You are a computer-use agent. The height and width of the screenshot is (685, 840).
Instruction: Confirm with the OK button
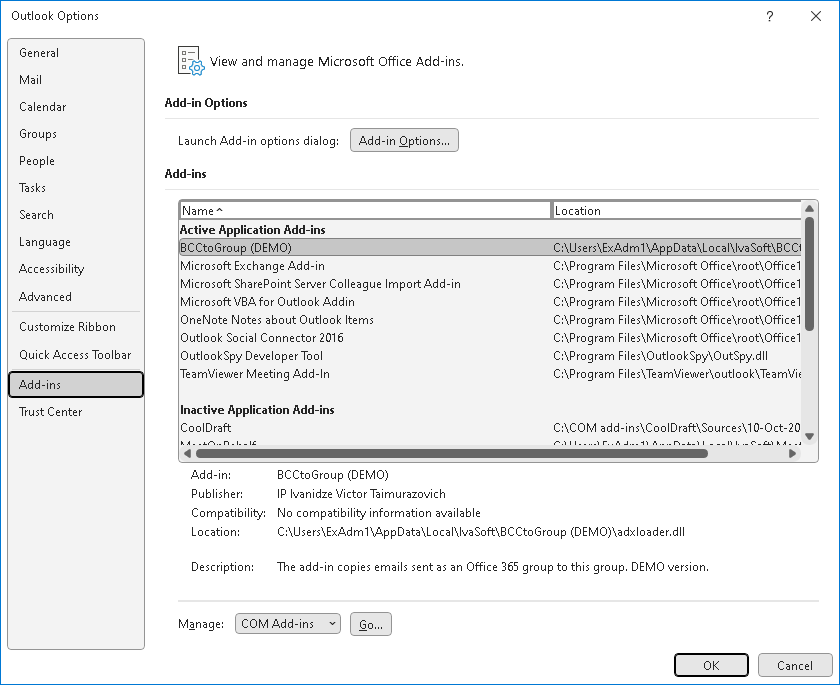click(711, 665)
